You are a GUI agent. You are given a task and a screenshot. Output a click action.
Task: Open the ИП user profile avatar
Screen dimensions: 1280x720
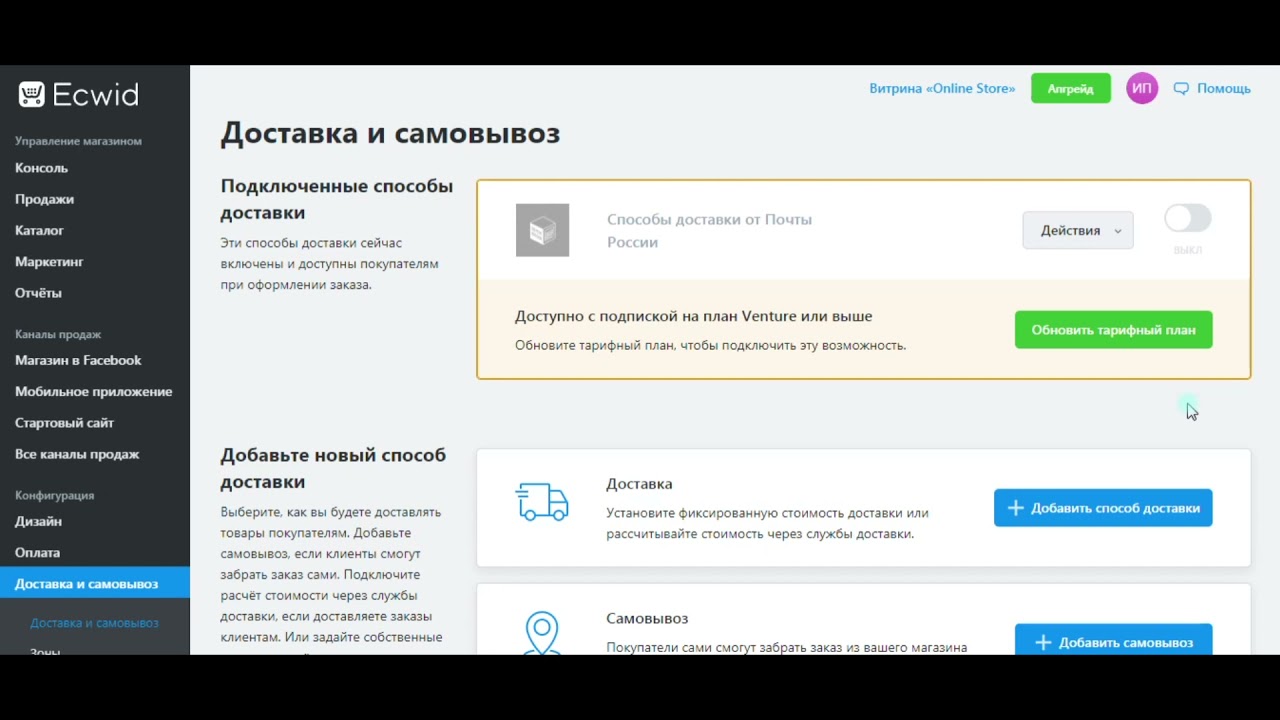pyautogui.click(x=1142, y=88)
